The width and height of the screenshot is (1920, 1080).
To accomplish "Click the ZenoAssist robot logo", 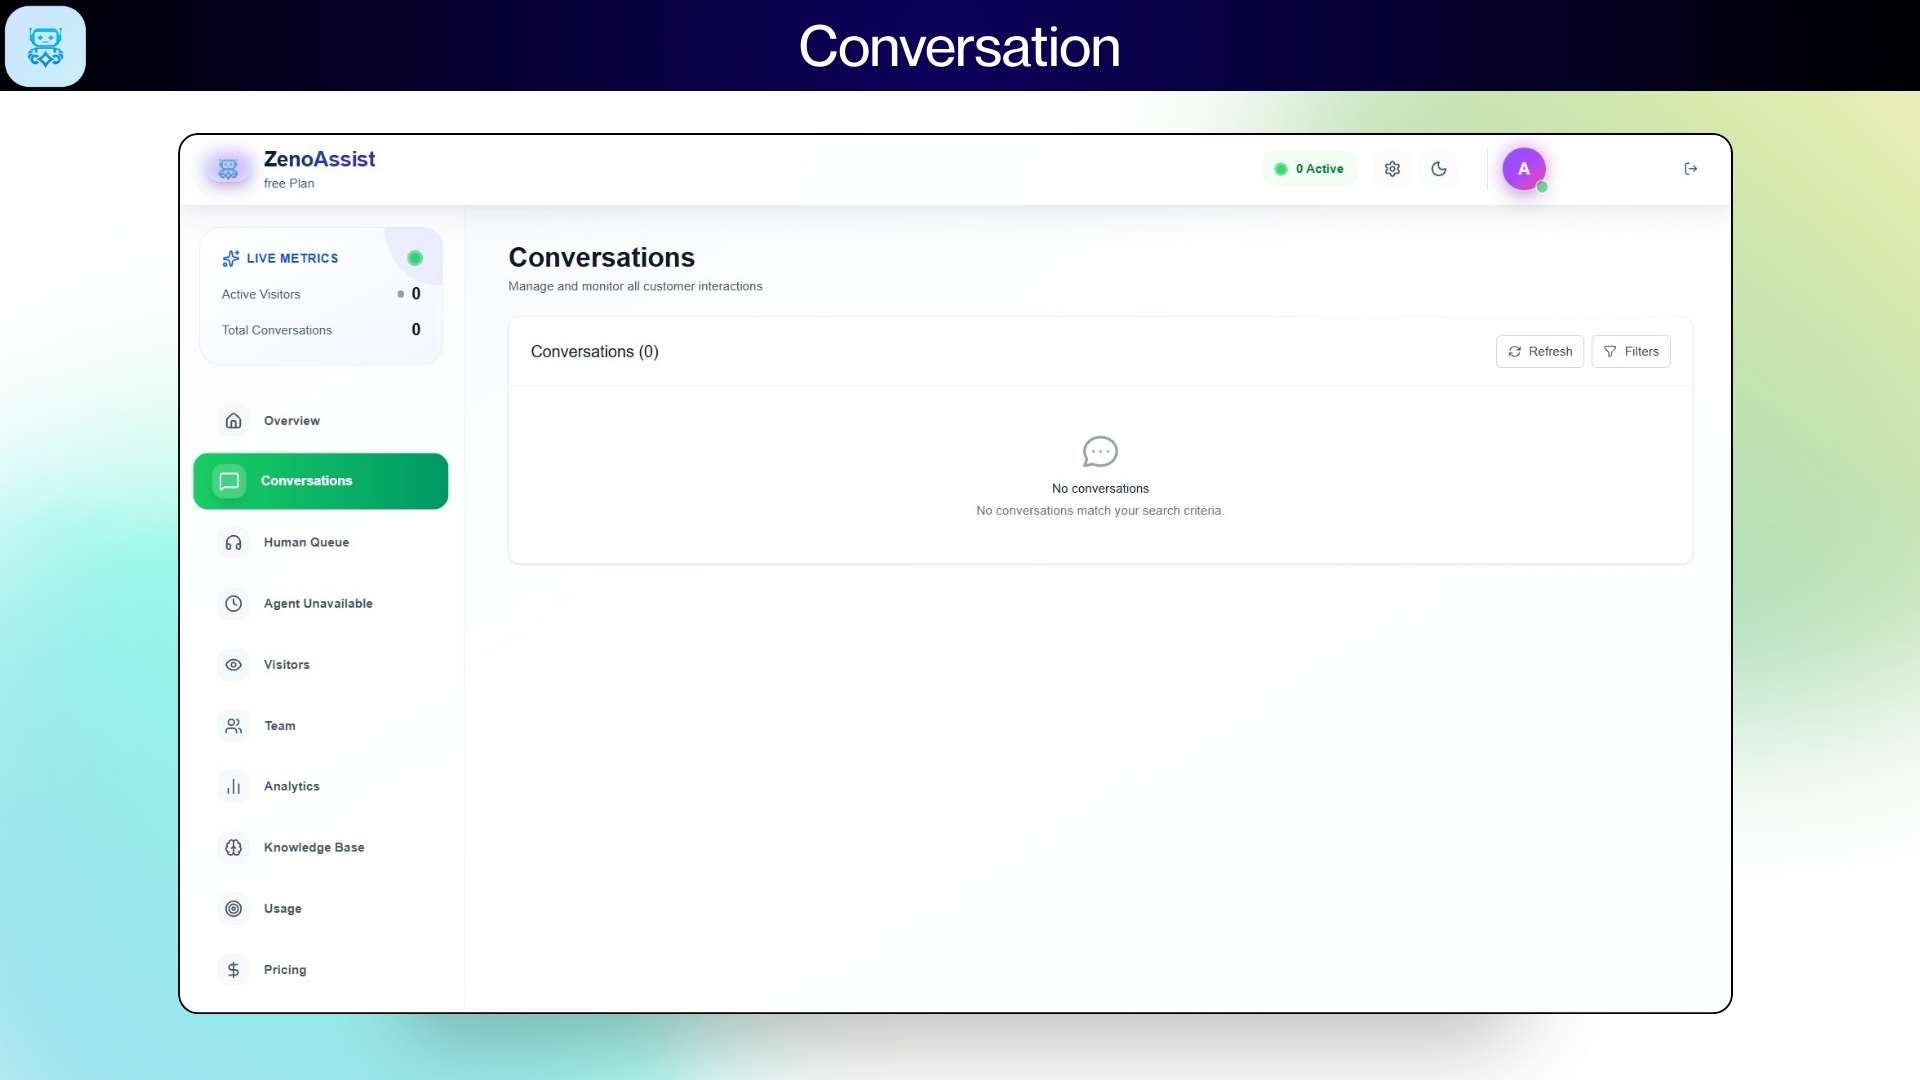I will tap(228, 168).
